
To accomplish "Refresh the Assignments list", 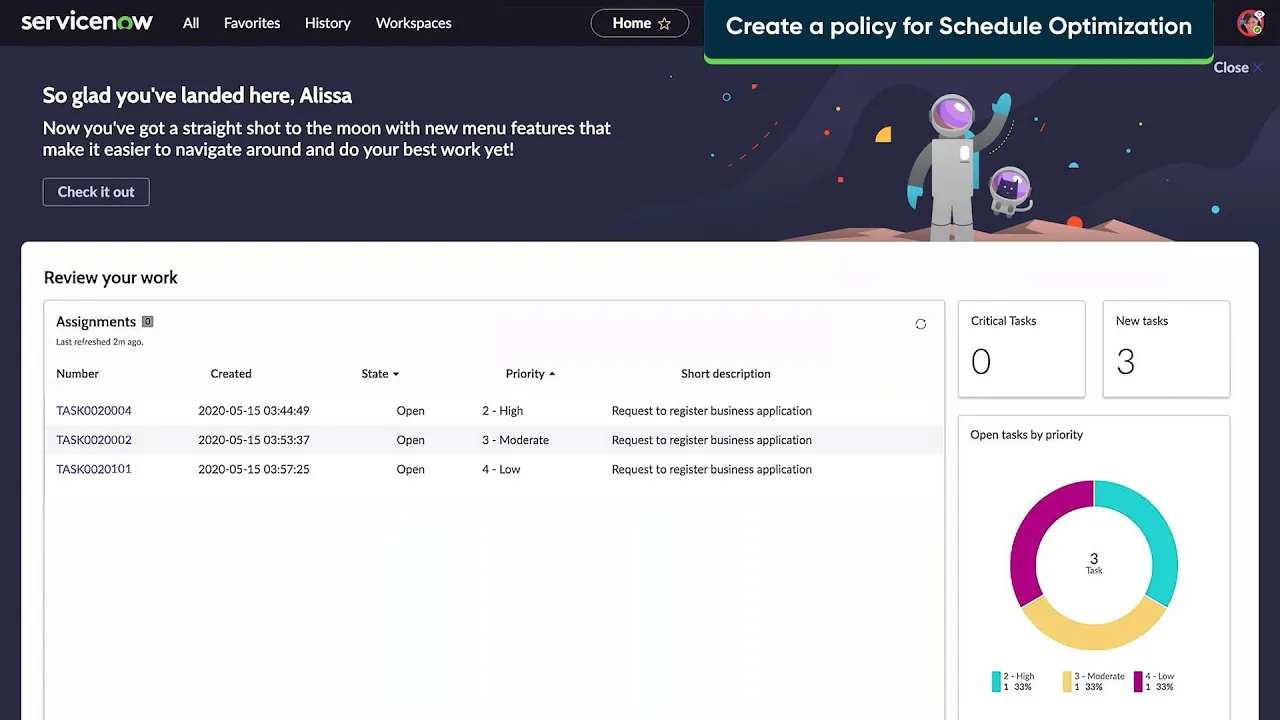I will tap(920, 323).
